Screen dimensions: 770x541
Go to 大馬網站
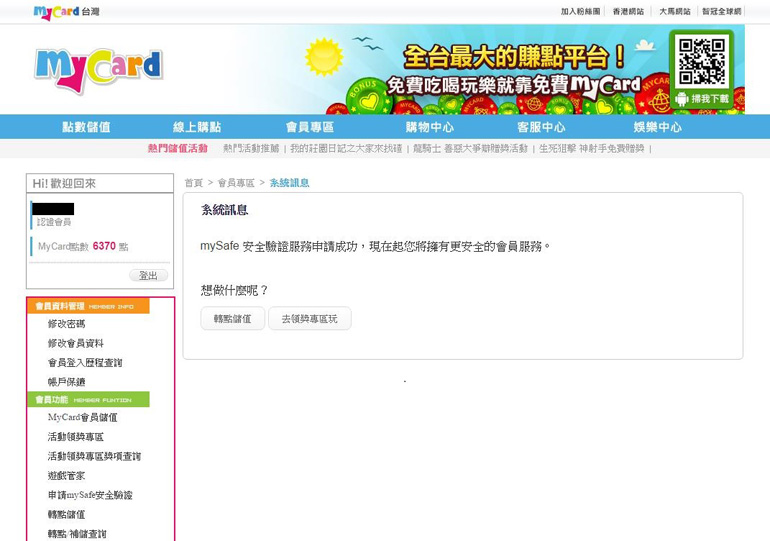tap(674, 11)
